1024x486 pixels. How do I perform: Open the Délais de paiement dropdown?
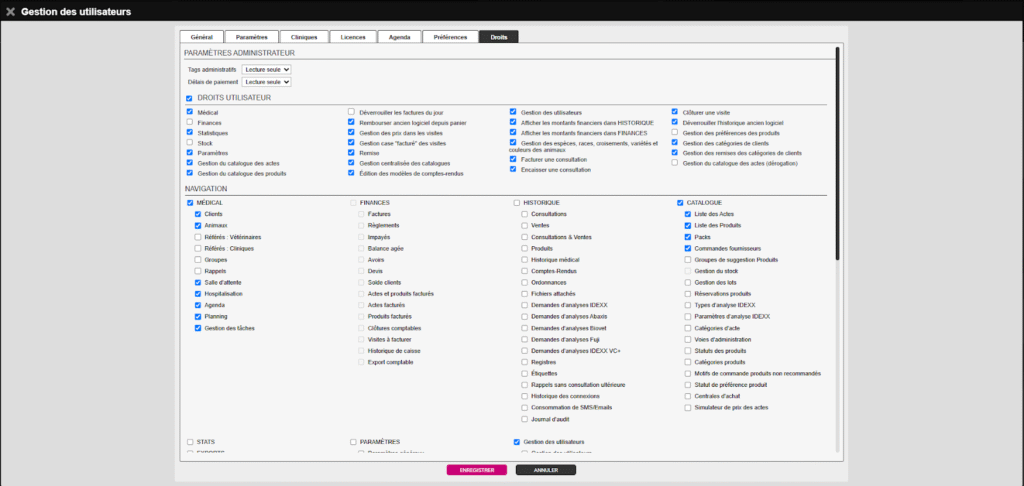[x=266, y=81]
